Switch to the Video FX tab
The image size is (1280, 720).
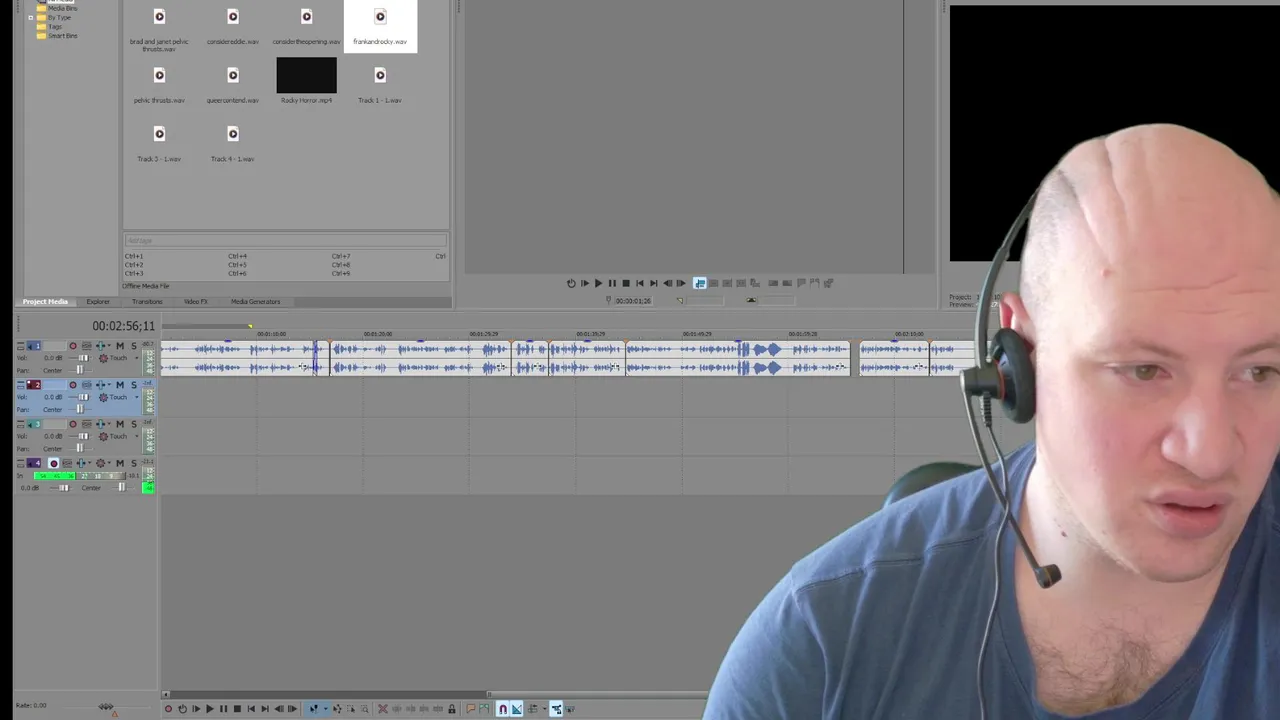pos(196,301)
